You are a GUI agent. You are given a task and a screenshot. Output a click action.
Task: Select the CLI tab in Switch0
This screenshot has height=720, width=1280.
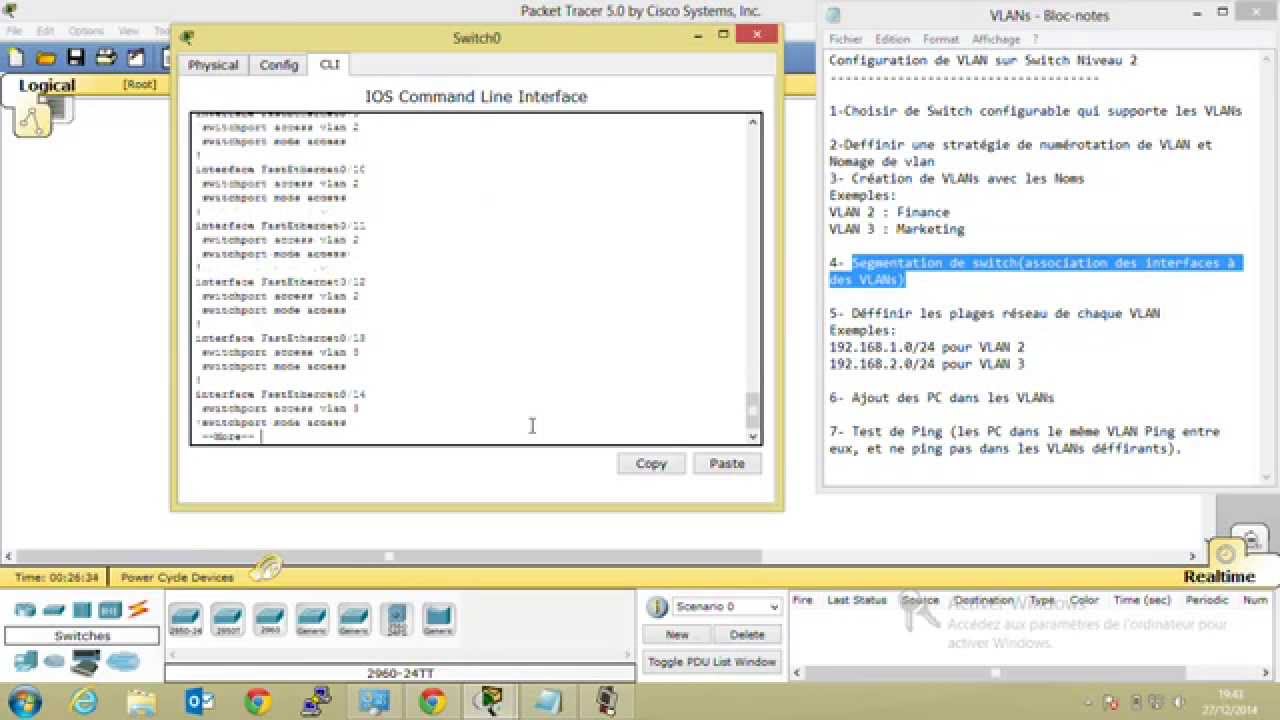pos(329,64)
